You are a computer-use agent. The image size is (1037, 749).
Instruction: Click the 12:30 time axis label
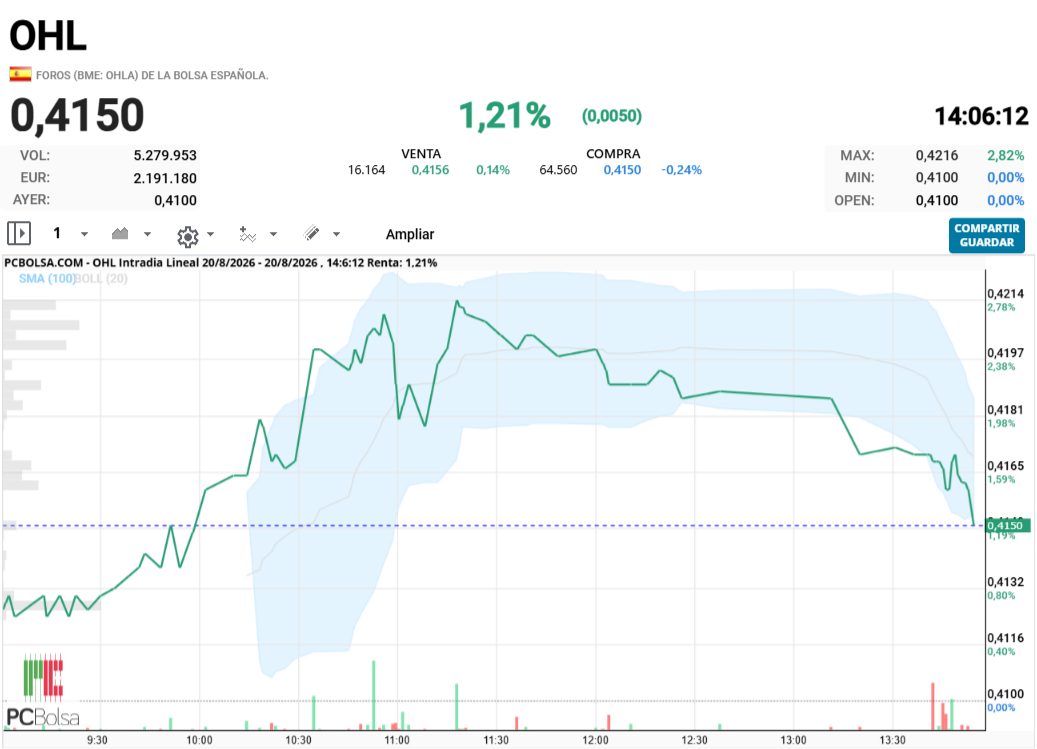coord(694,740)
